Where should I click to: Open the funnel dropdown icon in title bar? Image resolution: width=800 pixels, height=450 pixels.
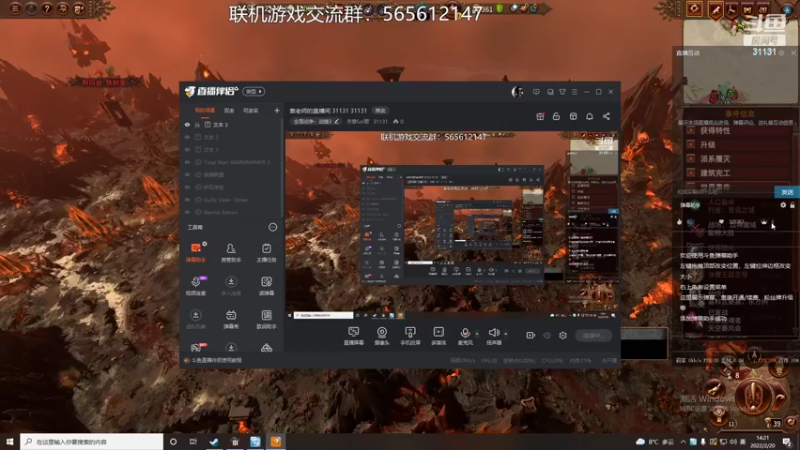(562, 92)
